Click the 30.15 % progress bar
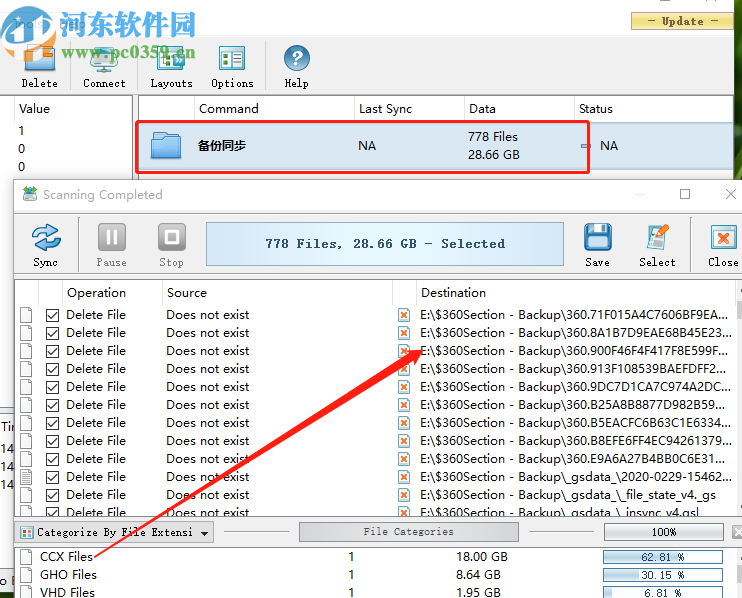The image size is (742, 598). click(662, 575)
